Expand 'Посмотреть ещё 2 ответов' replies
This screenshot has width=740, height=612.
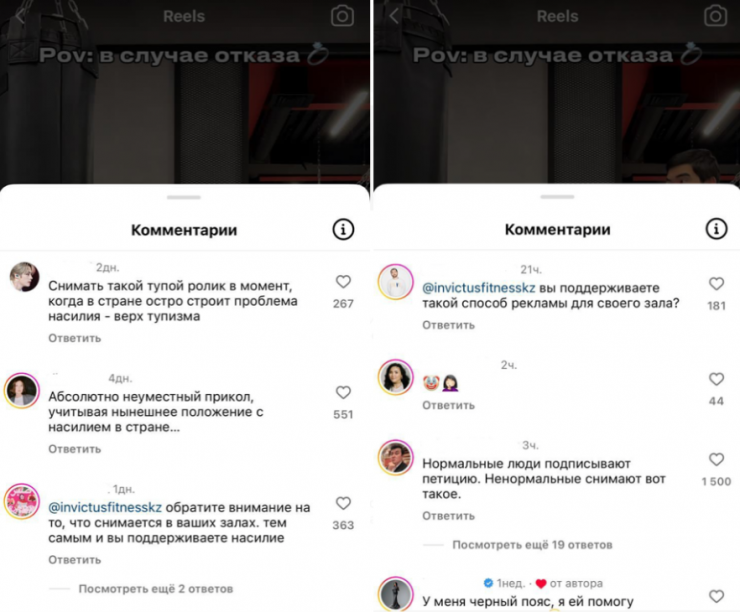[x=156, y=589]
